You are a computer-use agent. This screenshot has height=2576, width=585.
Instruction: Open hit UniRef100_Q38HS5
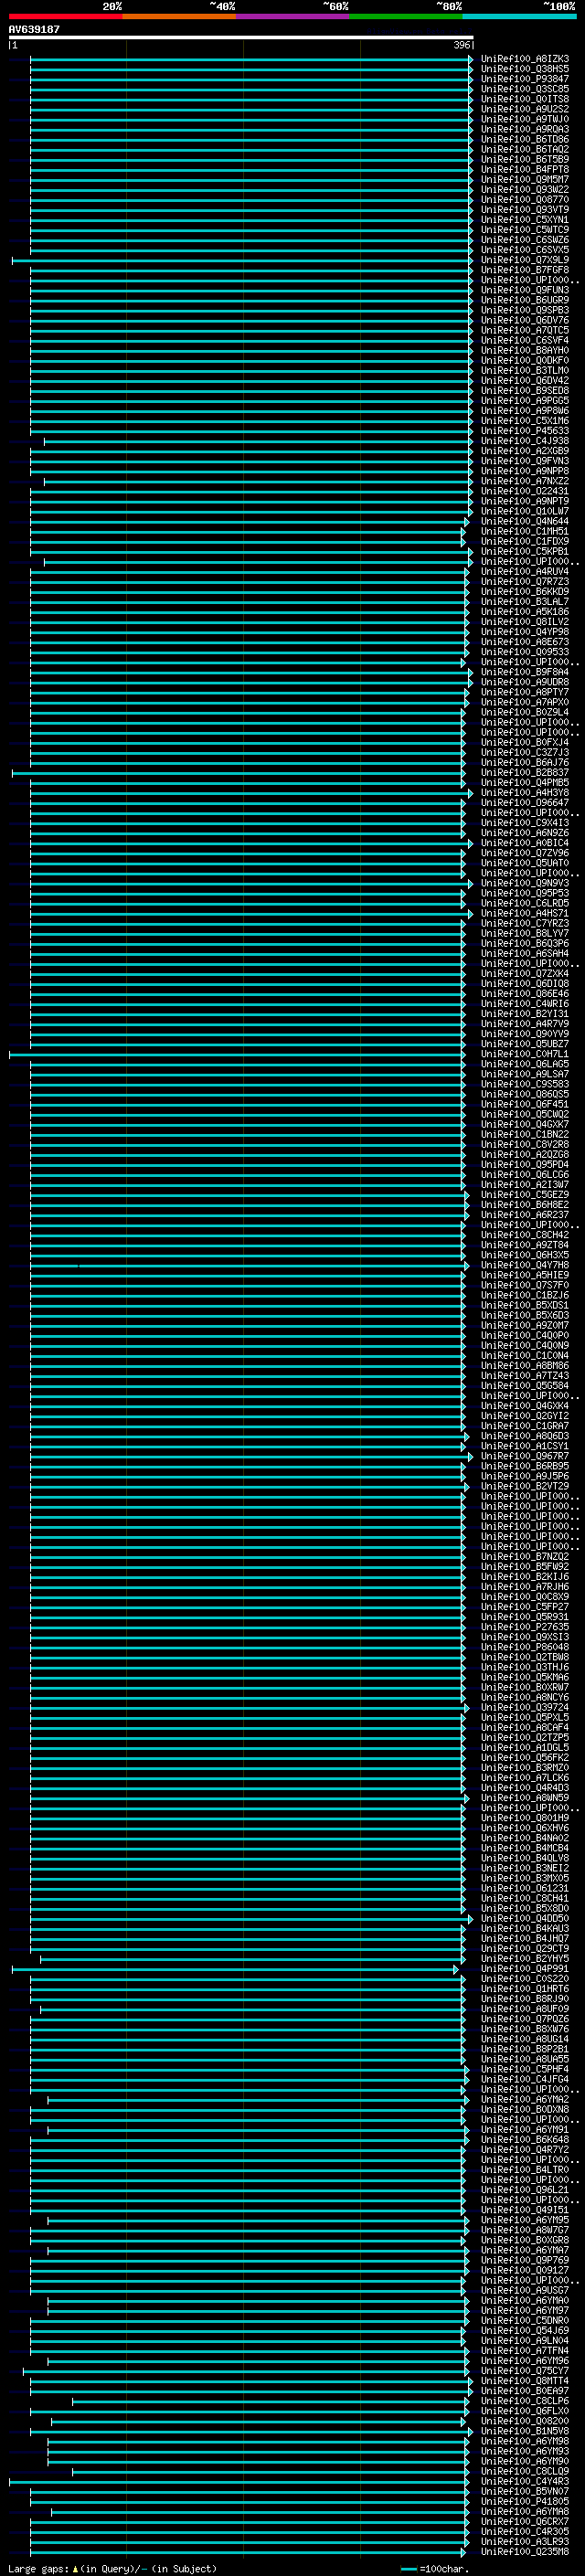[x=525, y=69]
